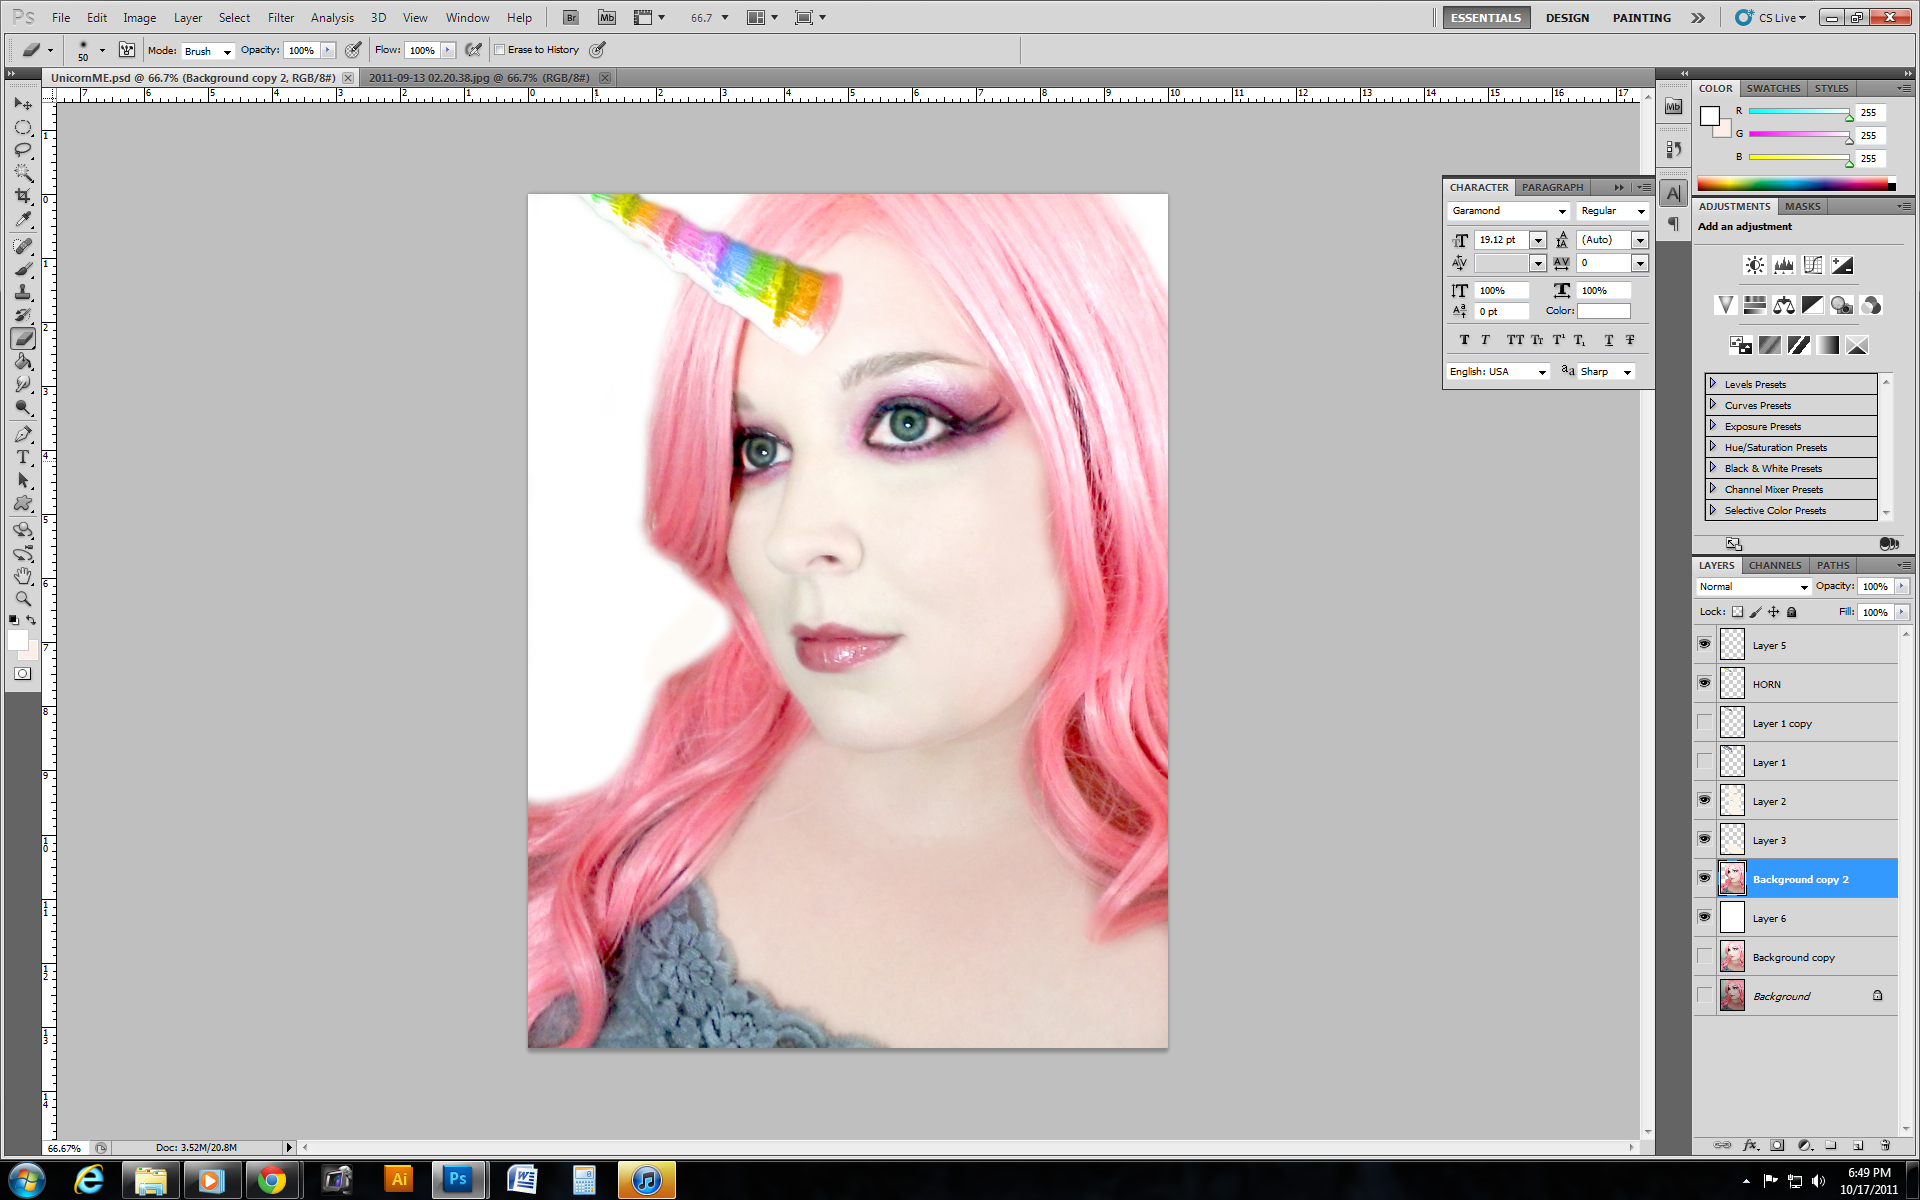Select the Elliptical Marquee tool
The height and width of the screenshot is (1200, 1920).
pyautogui.click(x=23, y=127)
